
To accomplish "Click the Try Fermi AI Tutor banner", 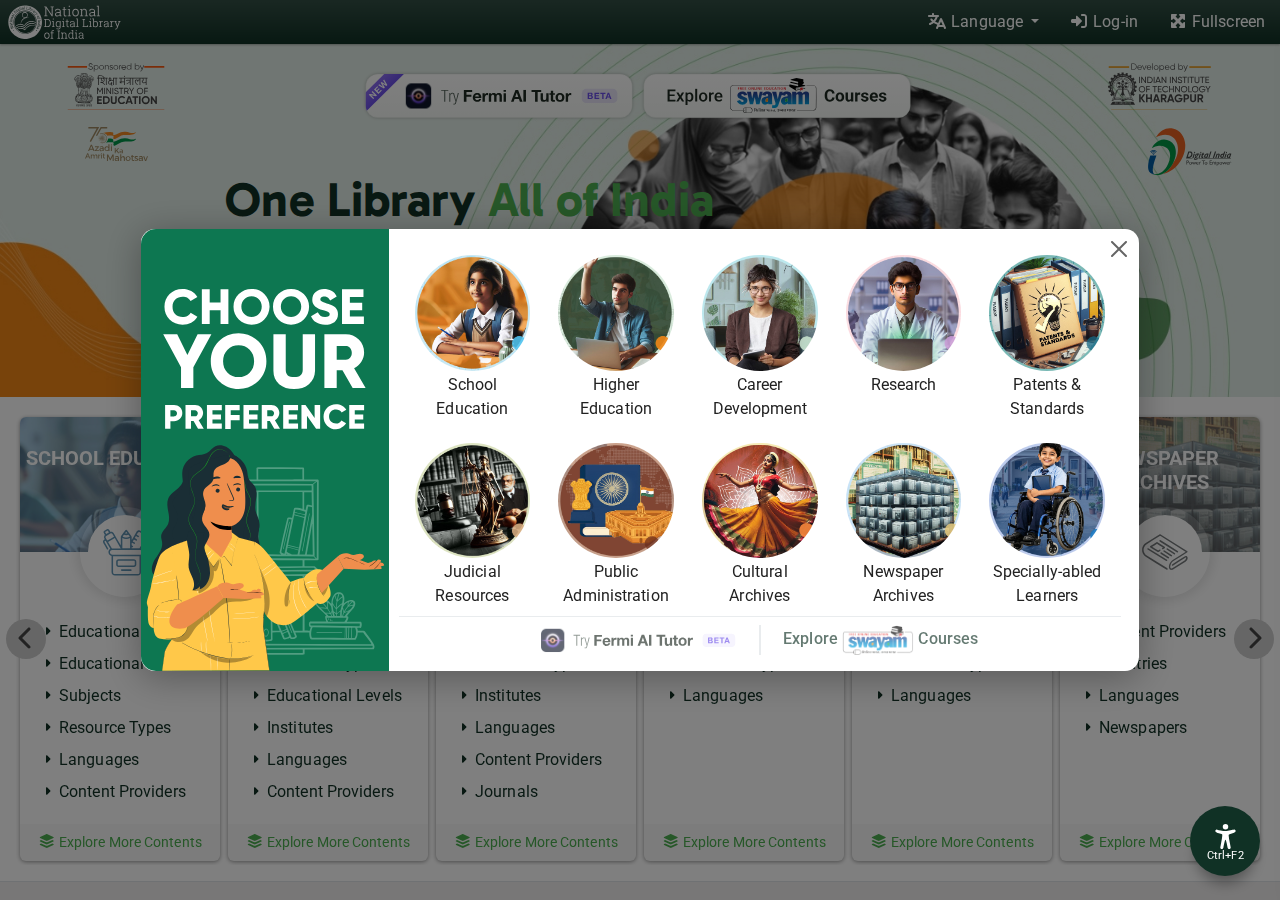I will point(499,96).
